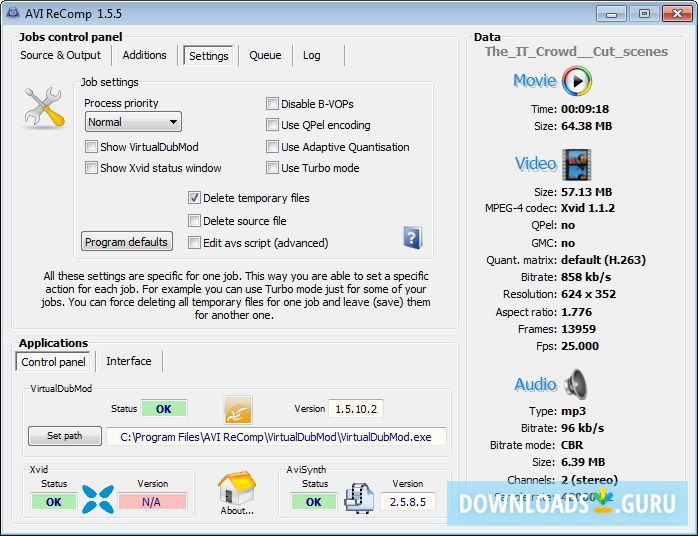Select the Settings tab

coord(208,56)
